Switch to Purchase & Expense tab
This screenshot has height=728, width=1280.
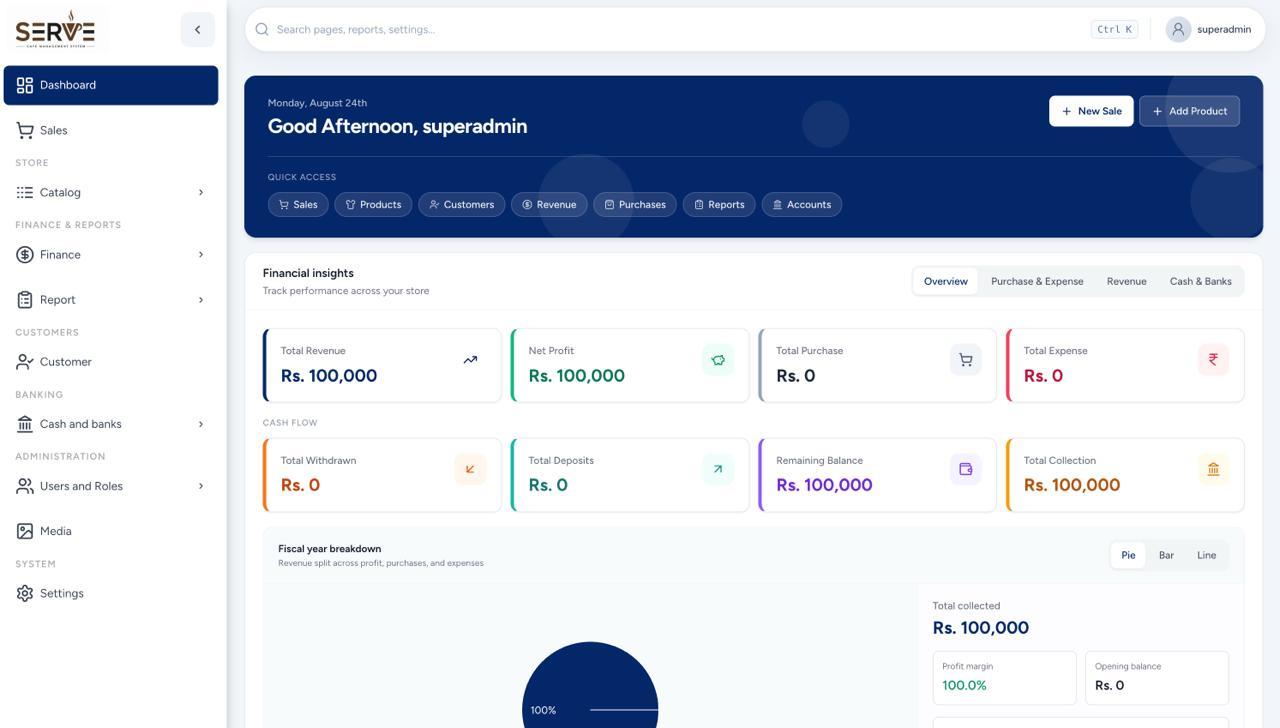point(1037,281)
